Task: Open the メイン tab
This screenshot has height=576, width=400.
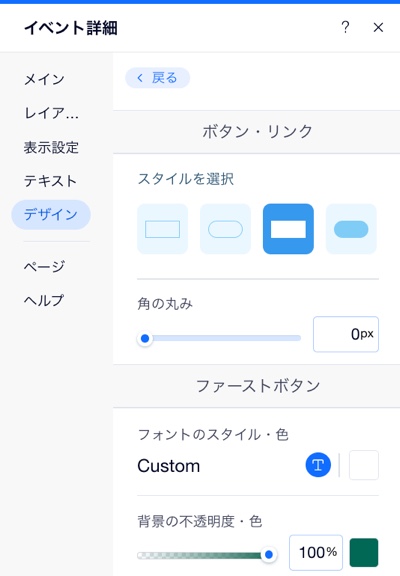Action: pos(44,79)
